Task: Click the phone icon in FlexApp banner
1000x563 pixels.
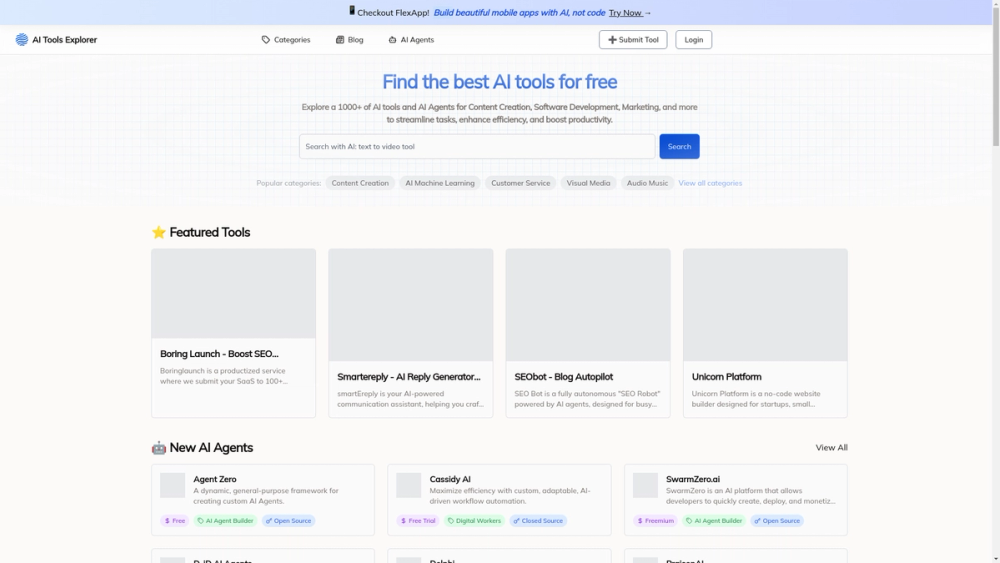Action: 351,11
